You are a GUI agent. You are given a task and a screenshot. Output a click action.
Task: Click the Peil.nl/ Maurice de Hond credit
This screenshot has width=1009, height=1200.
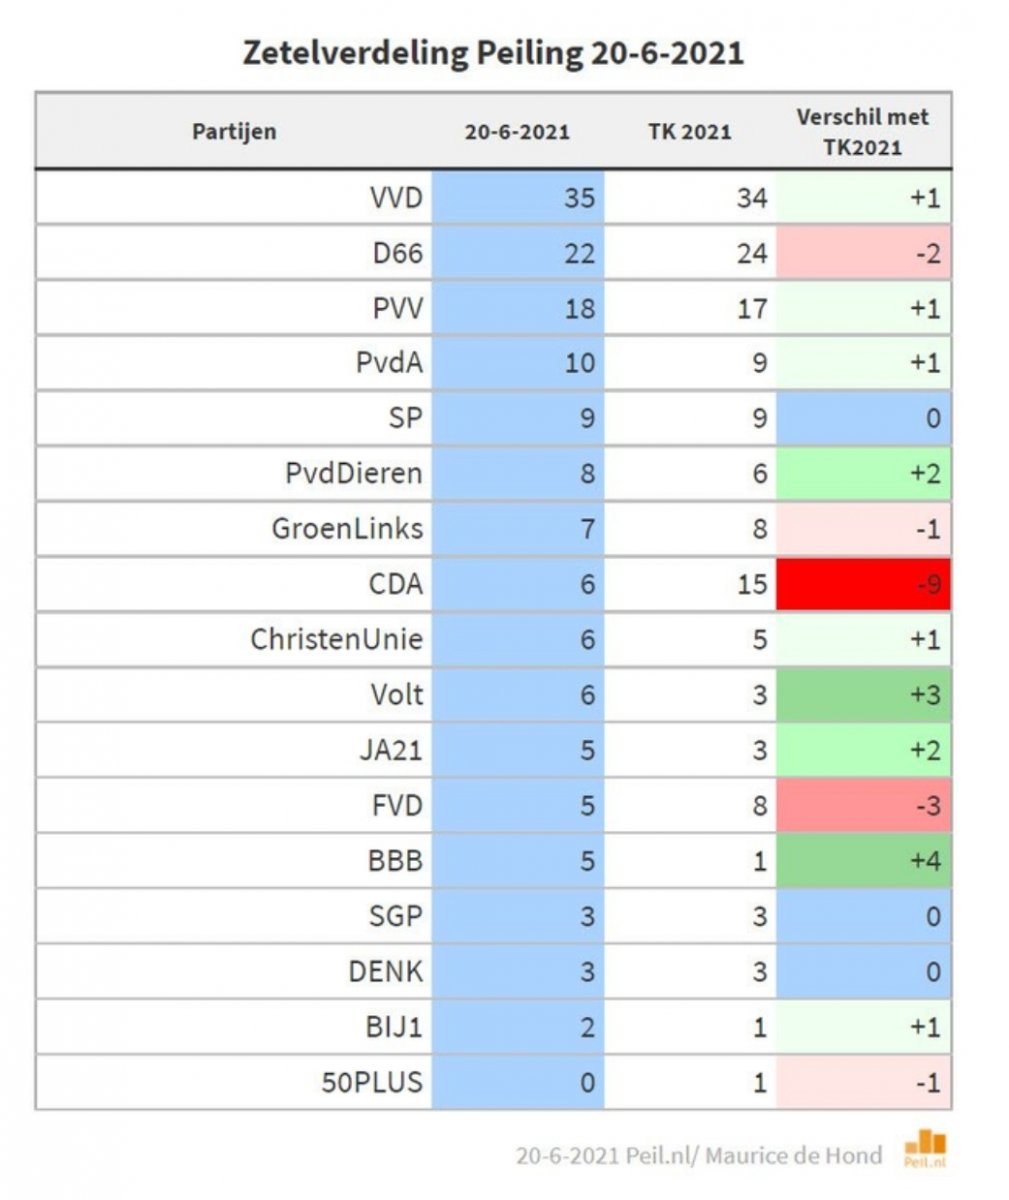[x=699, y=1156]
